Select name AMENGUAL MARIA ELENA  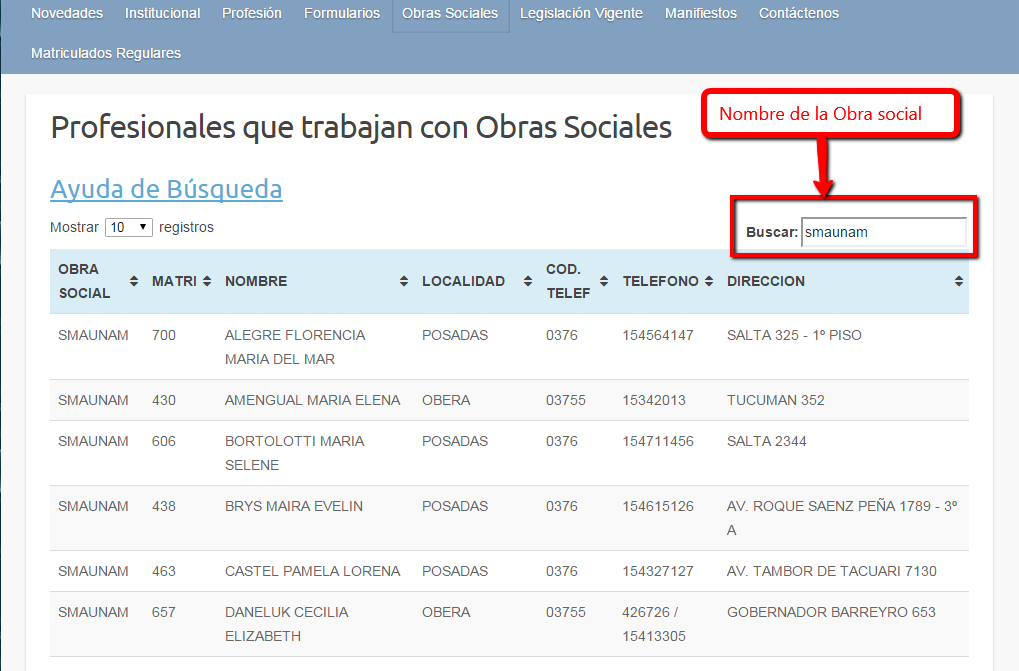pyautogui.click(x=313, y=400)
